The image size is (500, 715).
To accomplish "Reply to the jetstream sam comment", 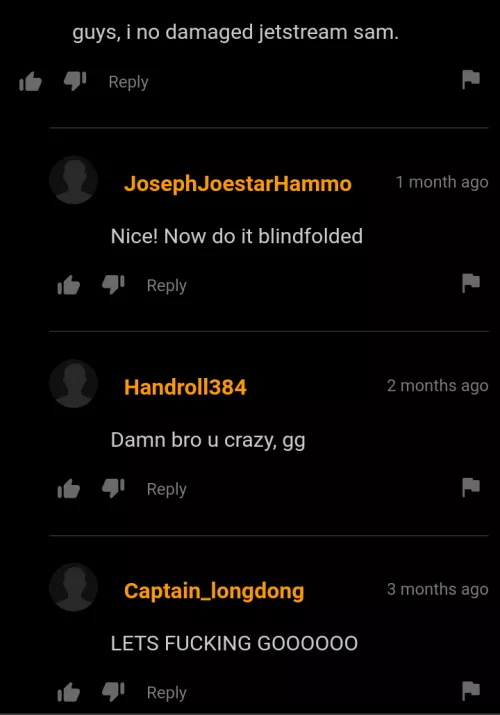I will [x=128, y=82].
